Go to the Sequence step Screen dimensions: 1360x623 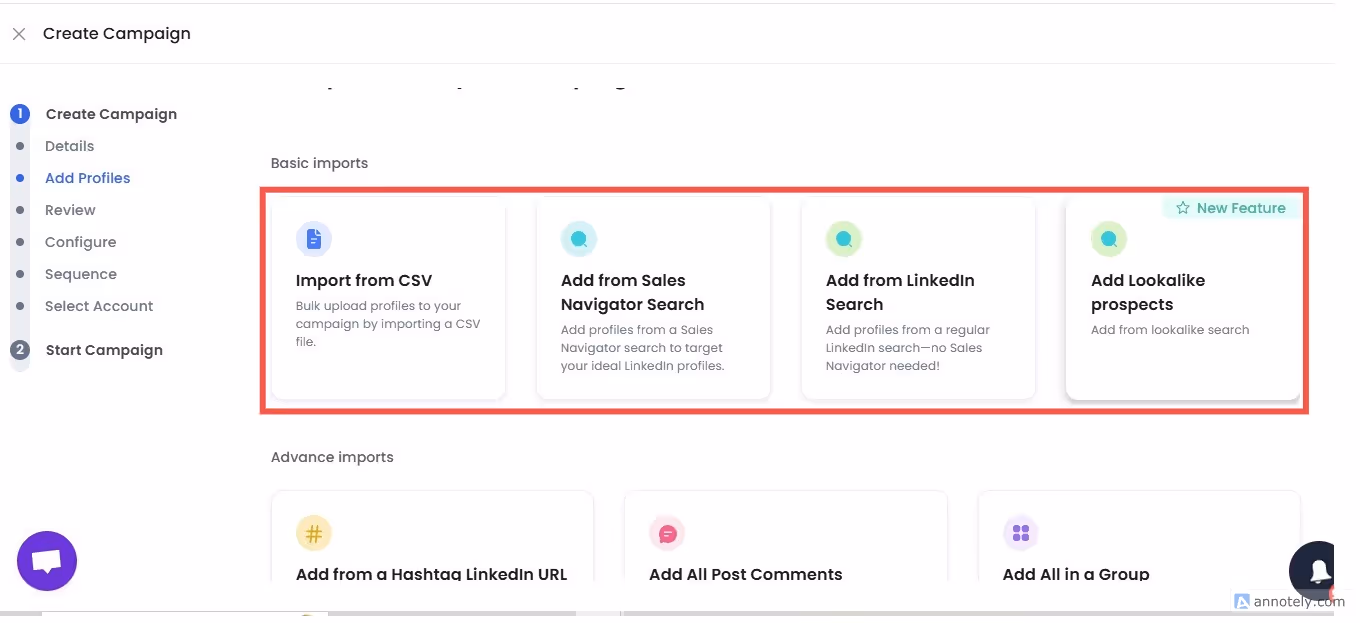81,274
